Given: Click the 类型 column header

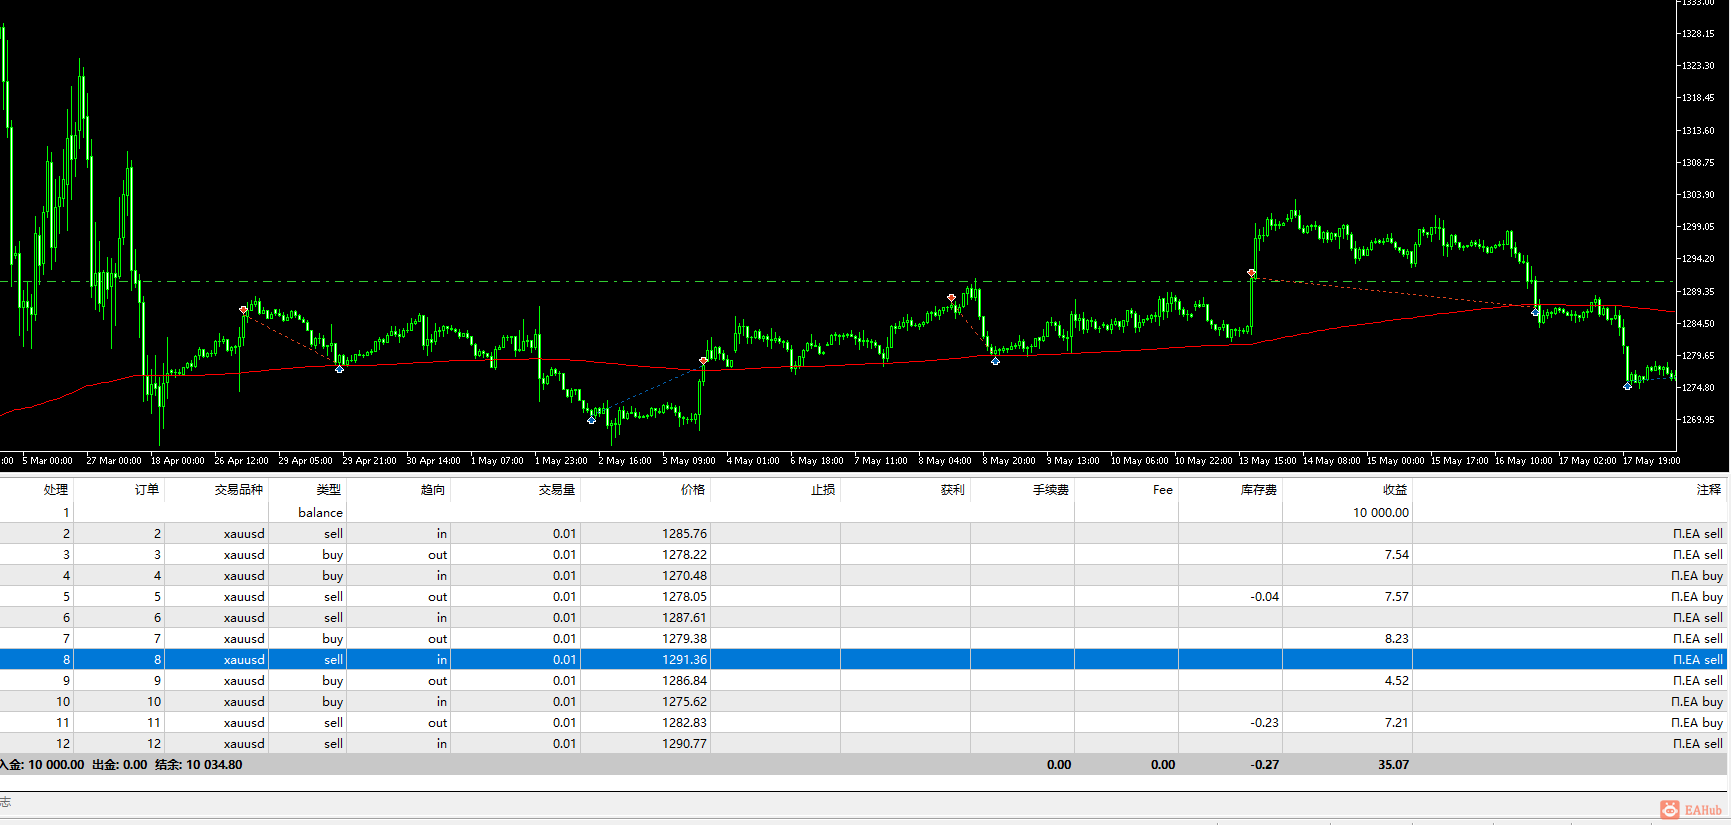Looking at the screenshot, I should tap(328, 489).
